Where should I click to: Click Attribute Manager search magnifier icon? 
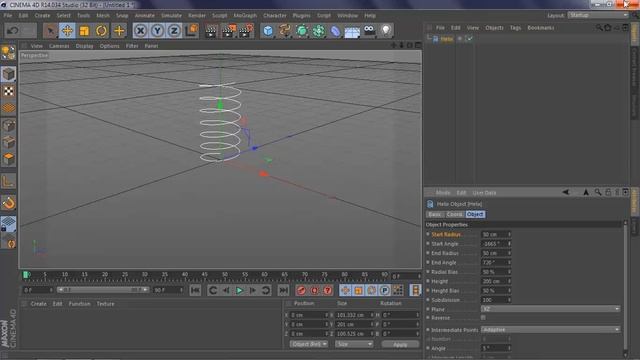[x=598, y=192]
